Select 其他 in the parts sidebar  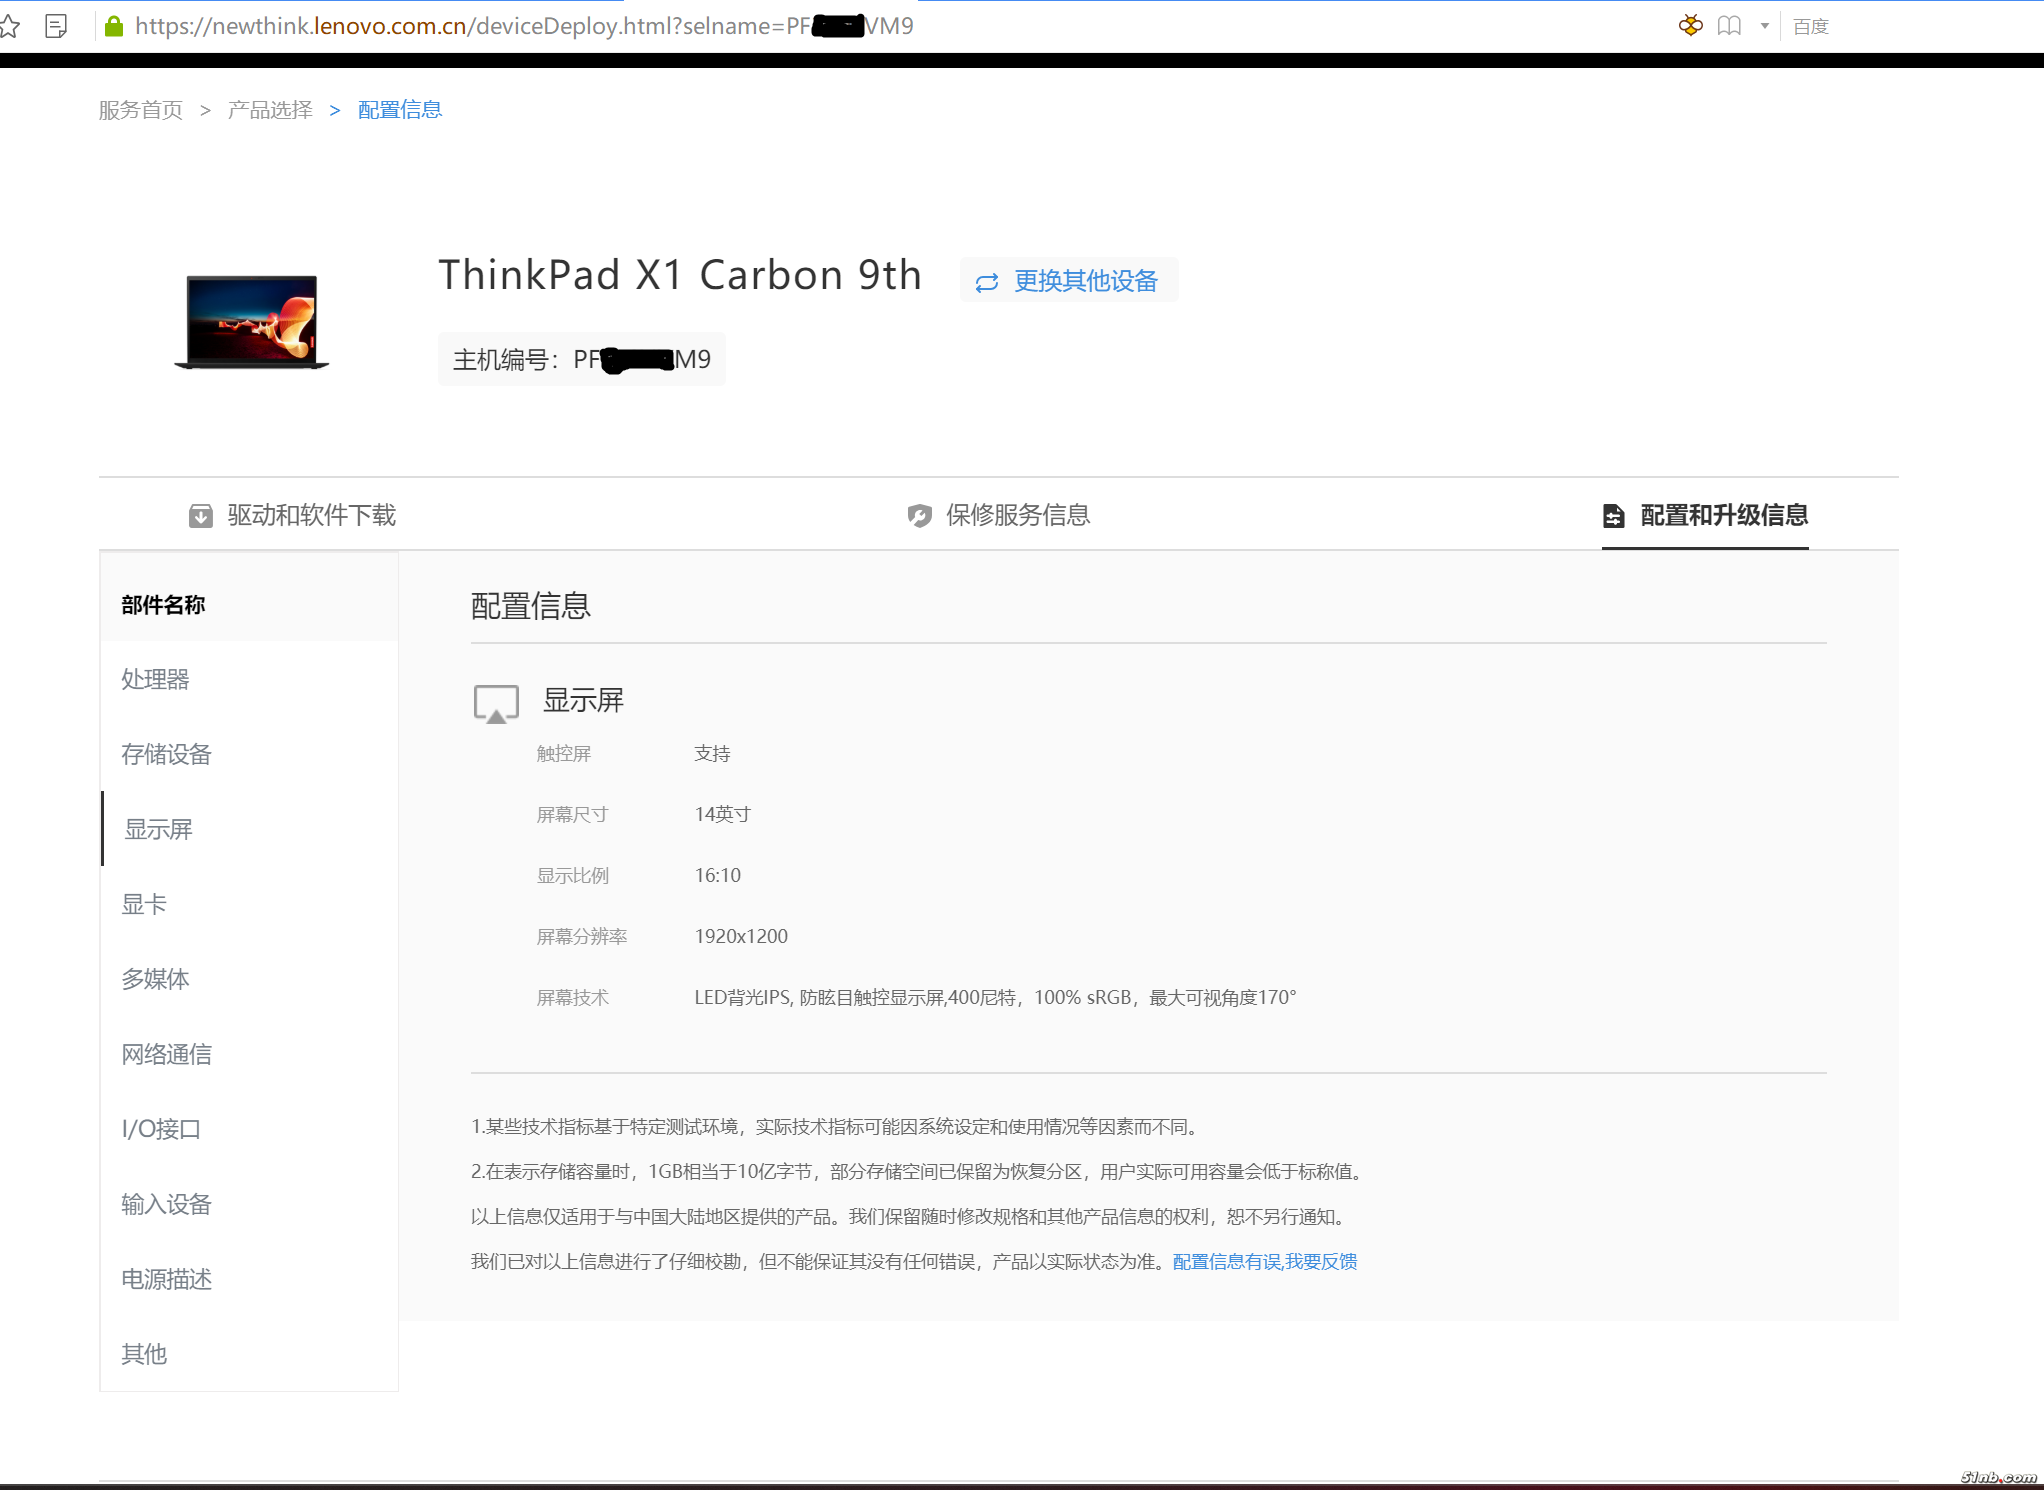(250, 1354)
